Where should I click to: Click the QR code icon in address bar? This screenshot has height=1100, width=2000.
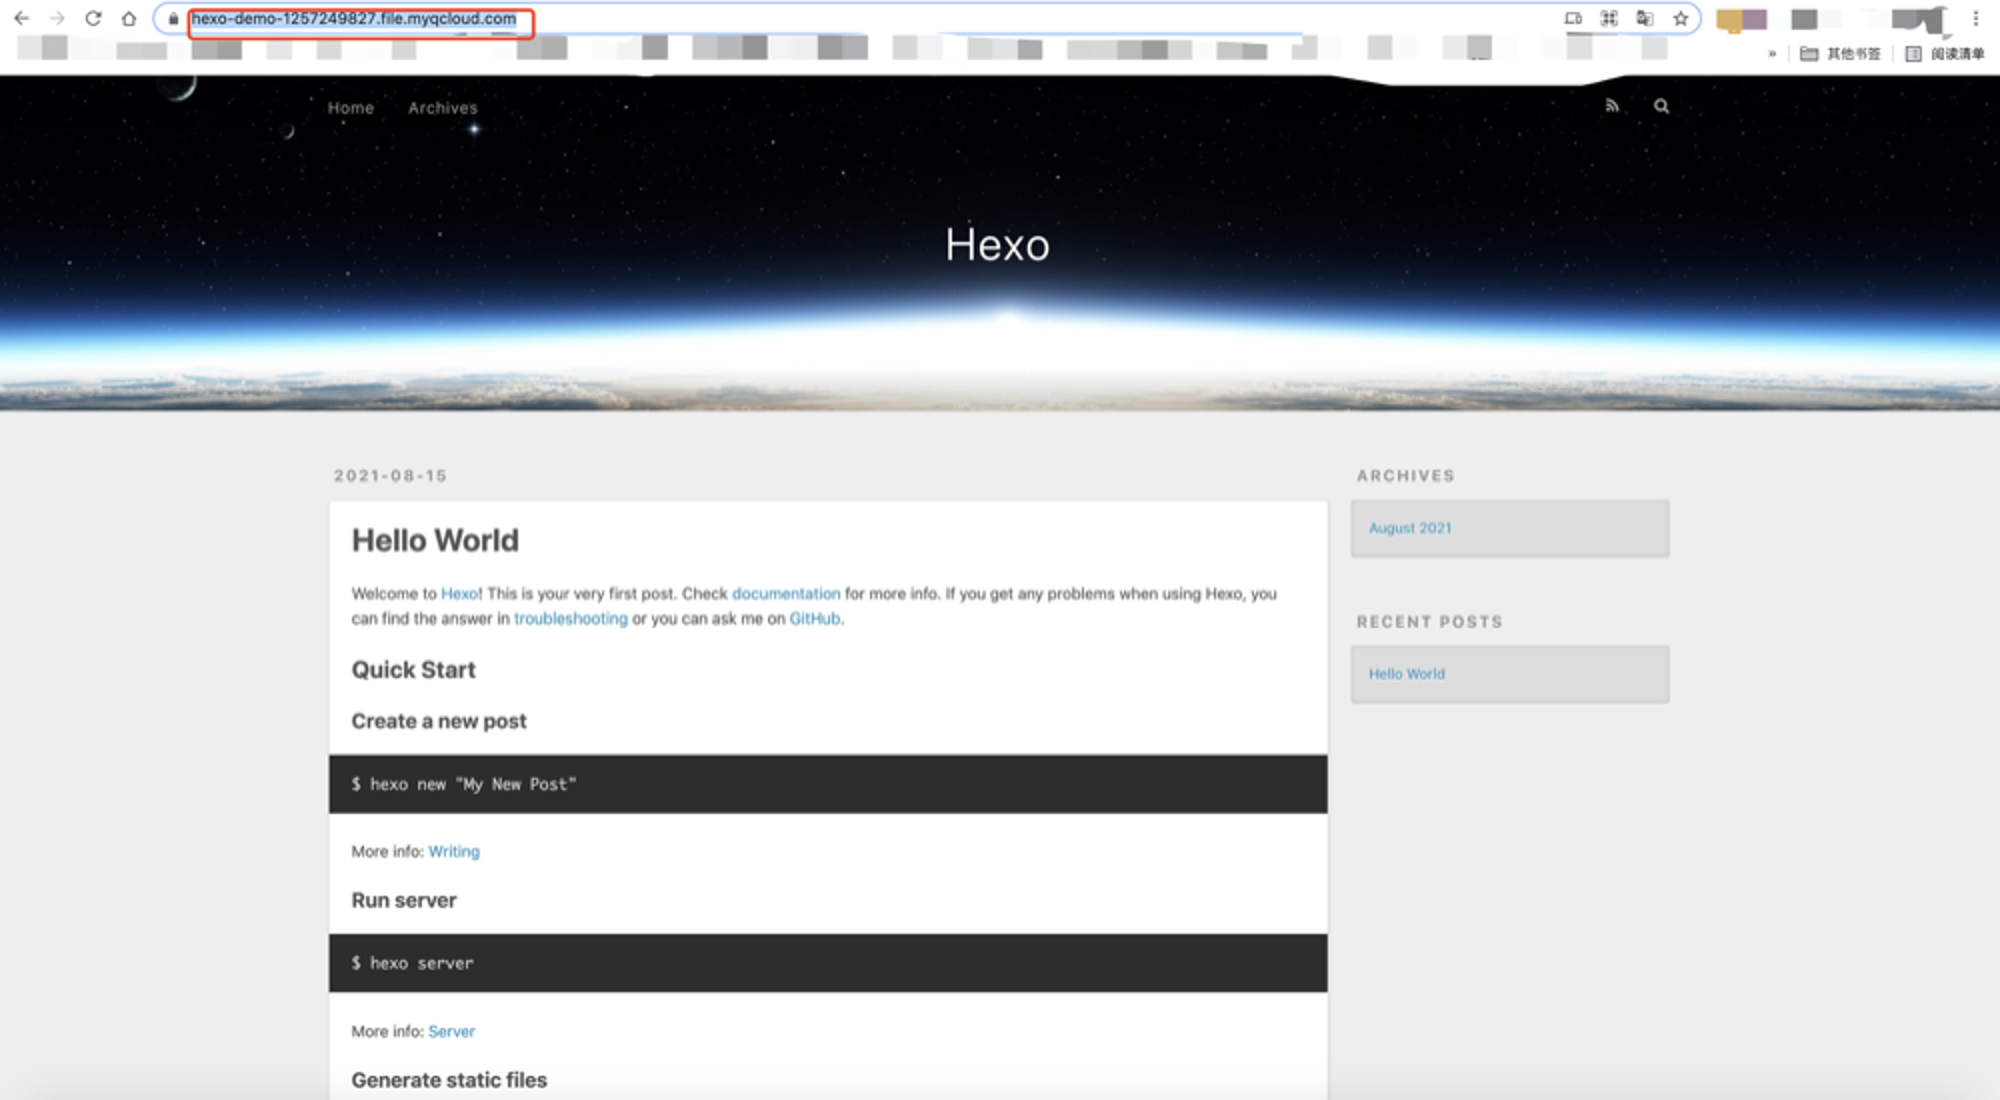pos(1609,18)
